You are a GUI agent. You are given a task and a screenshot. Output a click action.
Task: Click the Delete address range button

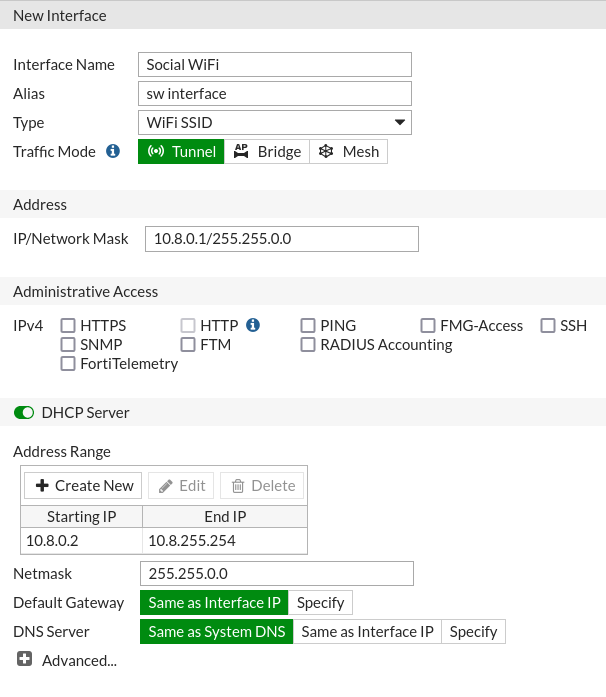[x=263, y=486]
